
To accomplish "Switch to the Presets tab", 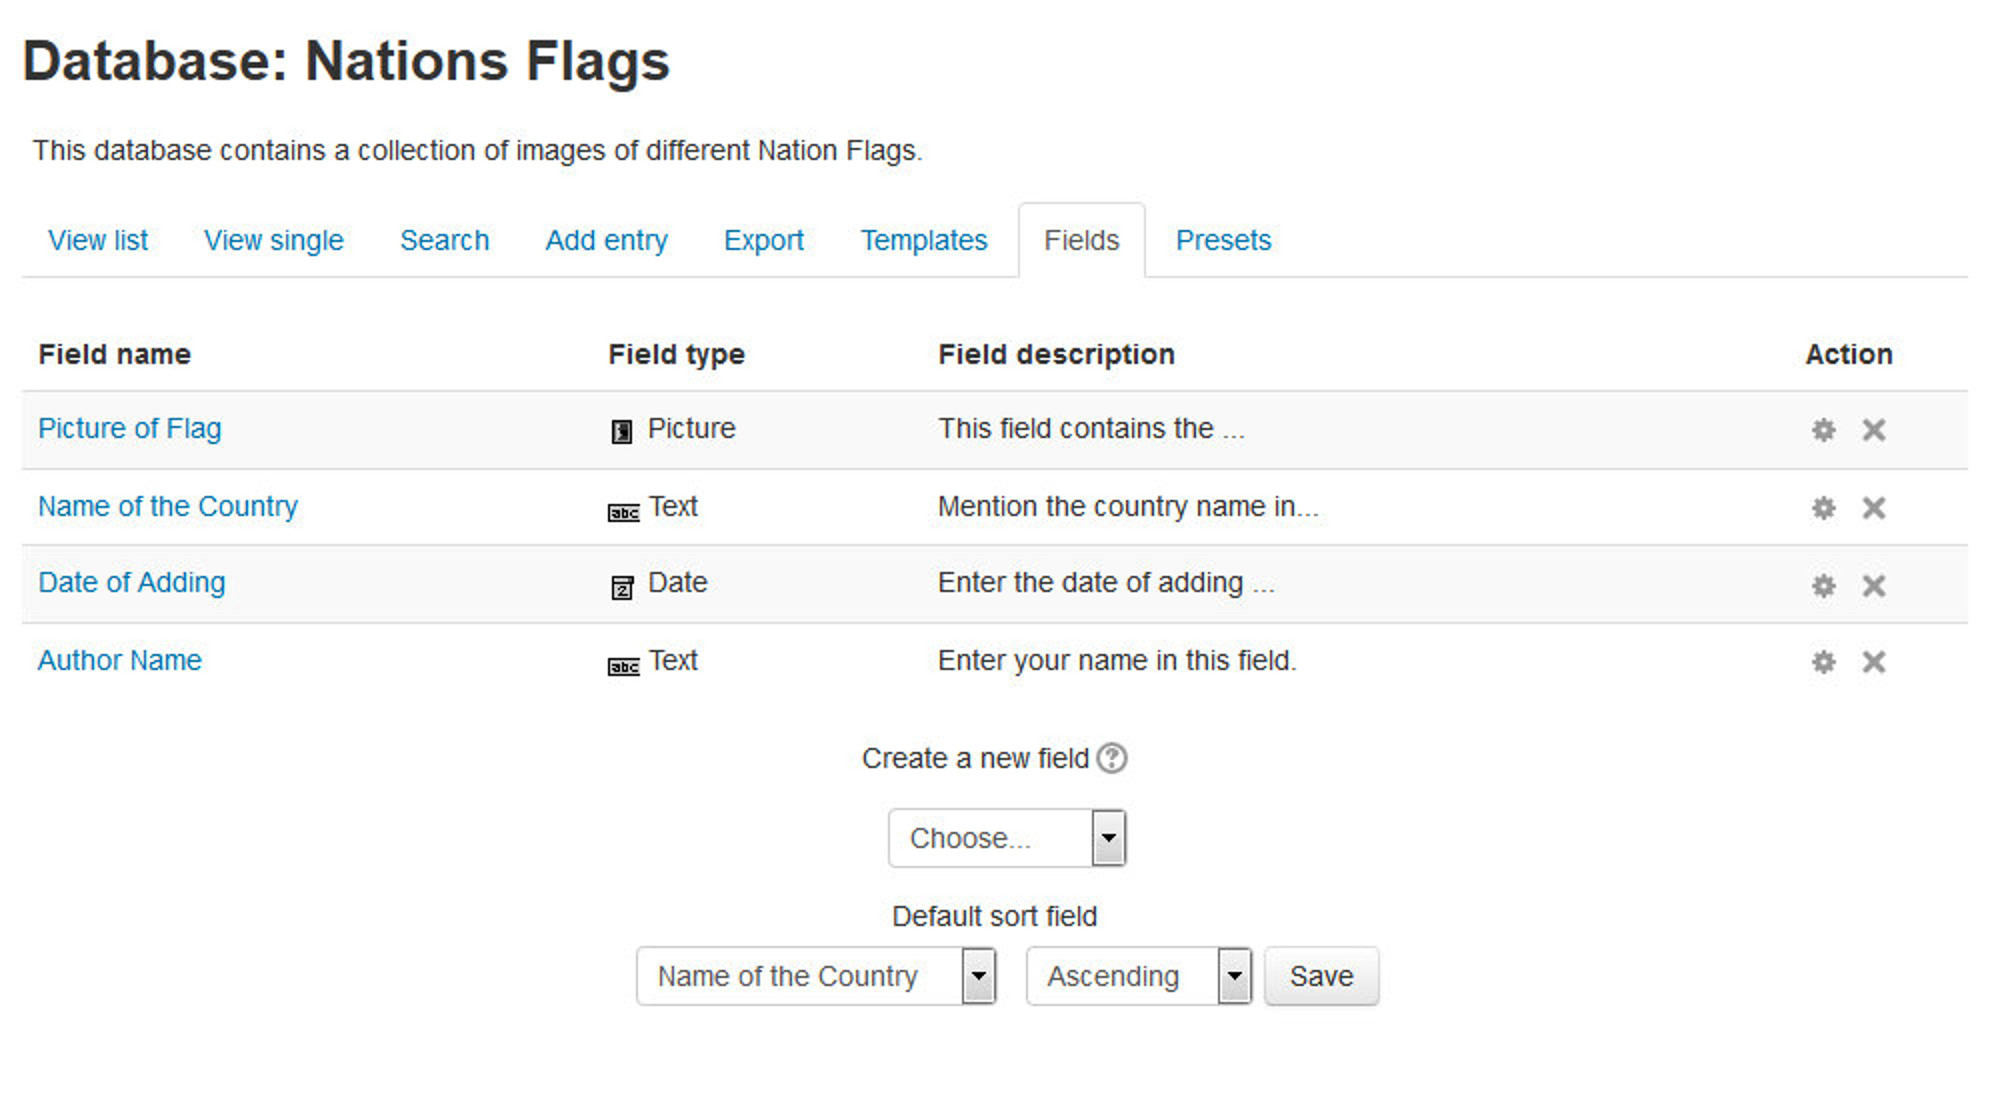I will pyautogui.click(x=1223, y=240).
